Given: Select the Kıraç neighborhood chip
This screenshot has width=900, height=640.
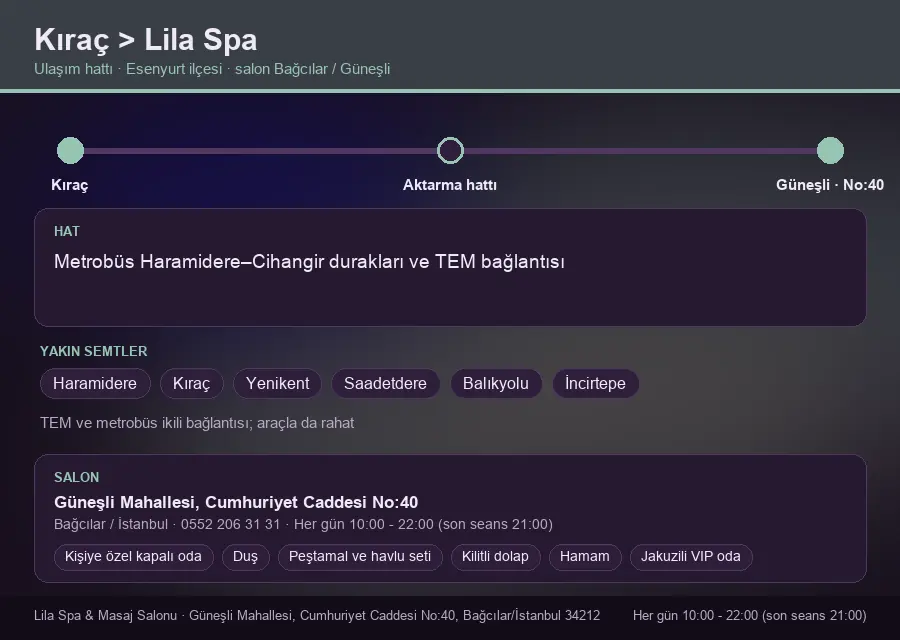Looking at the screenshot, I should coord(191,383).
